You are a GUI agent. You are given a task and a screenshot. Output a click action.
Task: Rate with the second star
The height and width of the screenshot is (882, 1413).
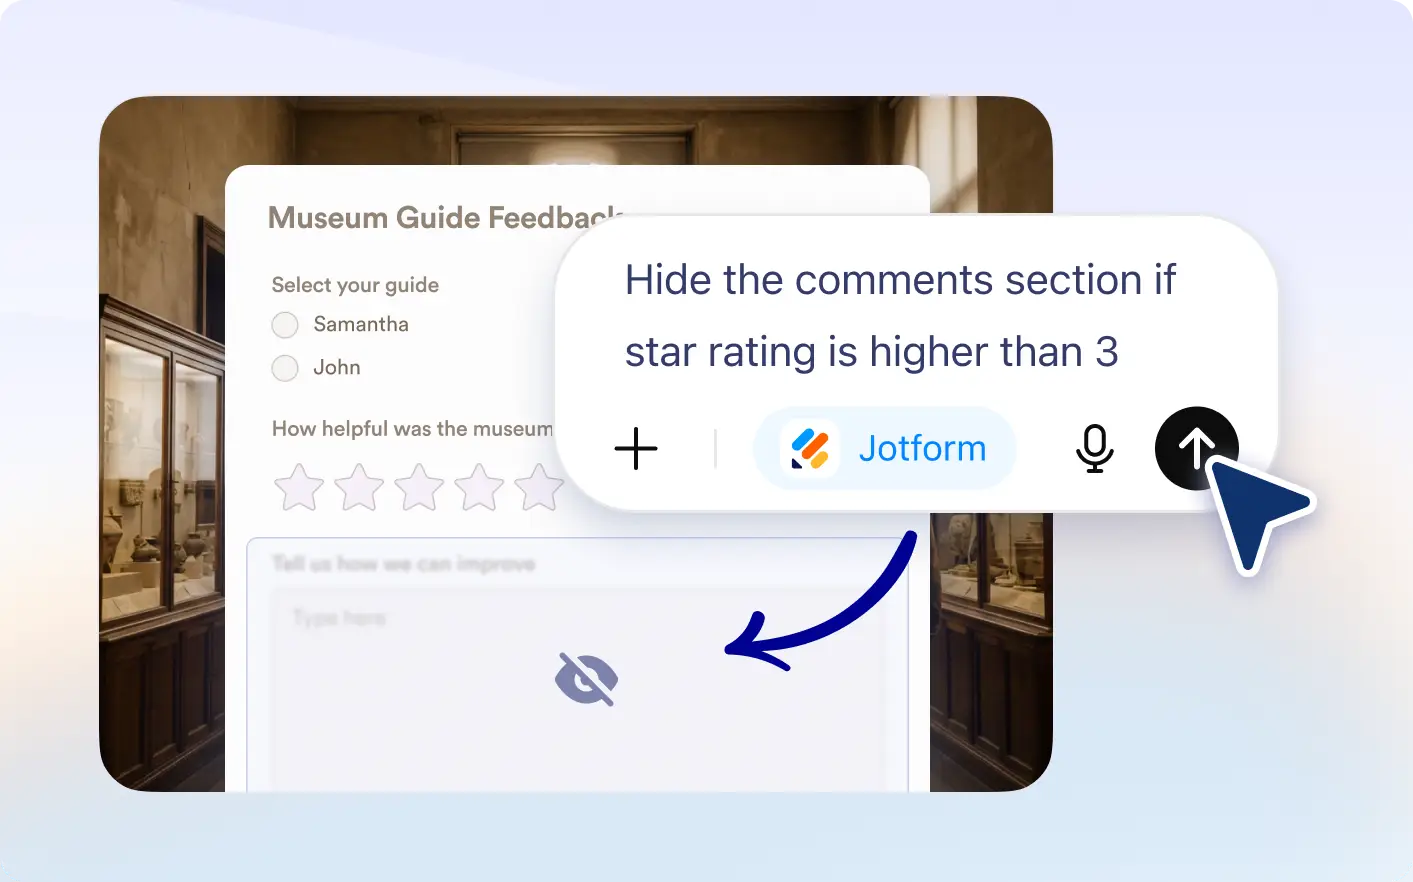(x=359, y=487)
